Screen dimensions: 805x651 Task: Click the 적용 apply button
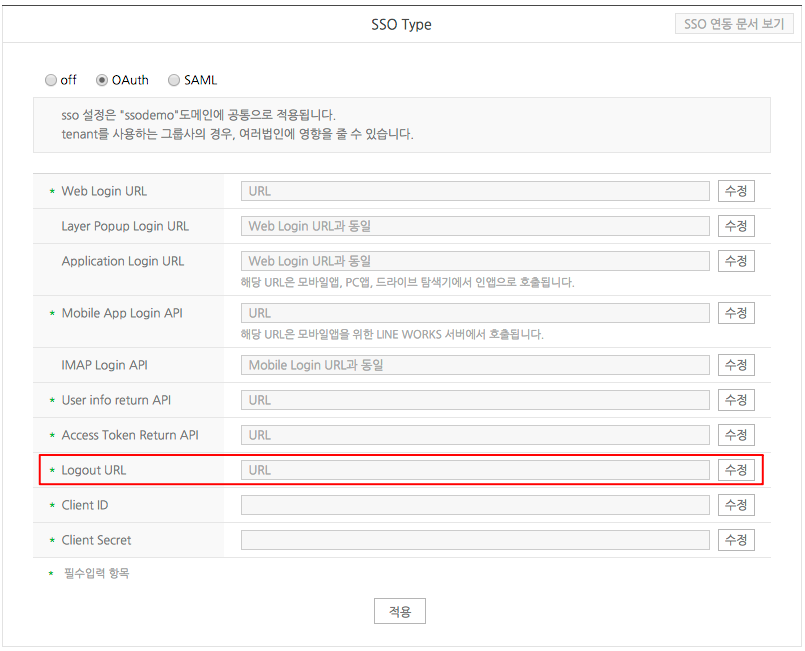click(400, 612)
